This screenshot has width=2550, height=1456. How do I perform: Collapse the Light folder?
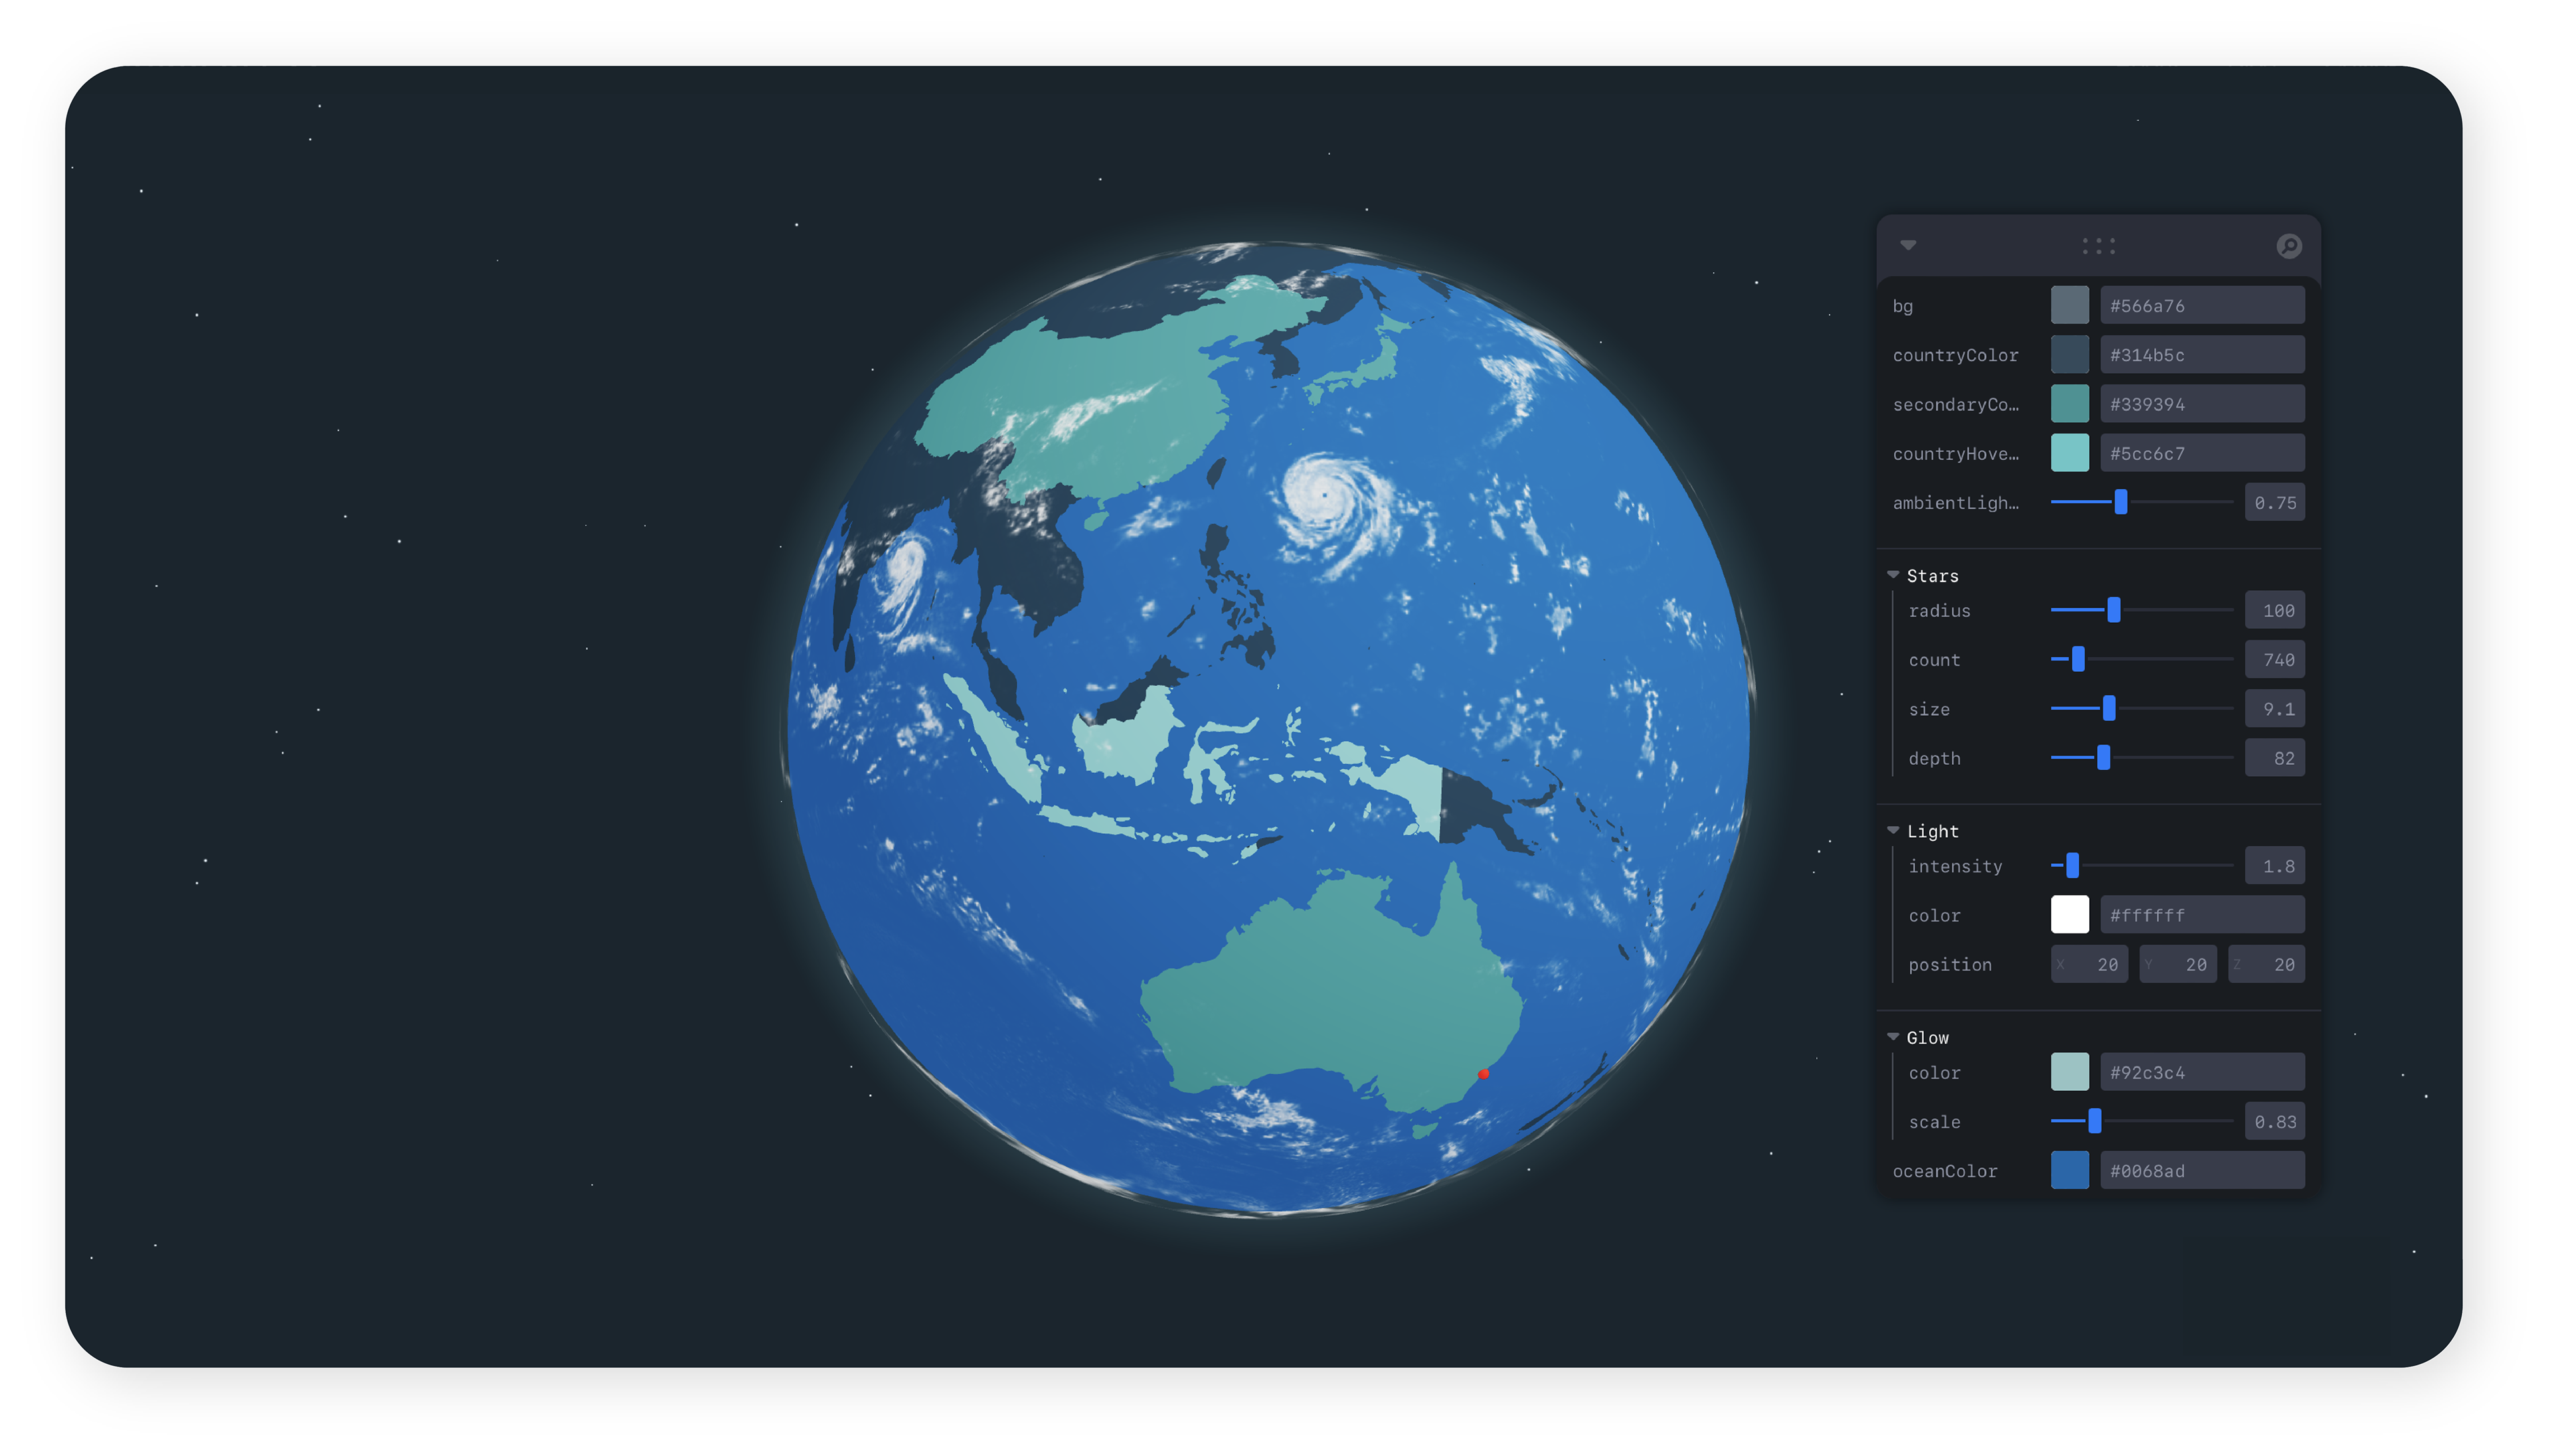tap(1893, 831)
